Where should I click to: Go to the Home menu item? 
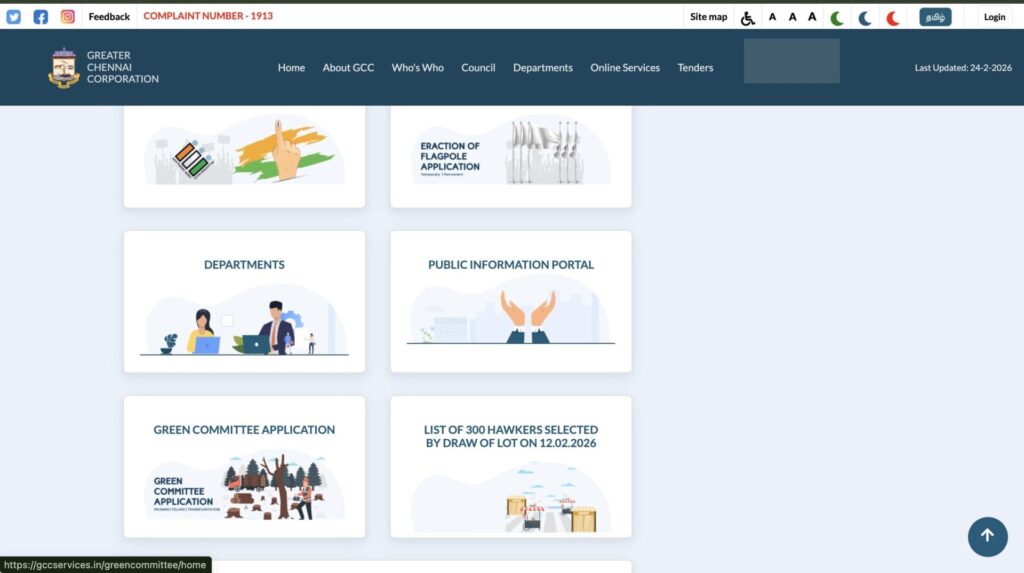click(291, 68)
